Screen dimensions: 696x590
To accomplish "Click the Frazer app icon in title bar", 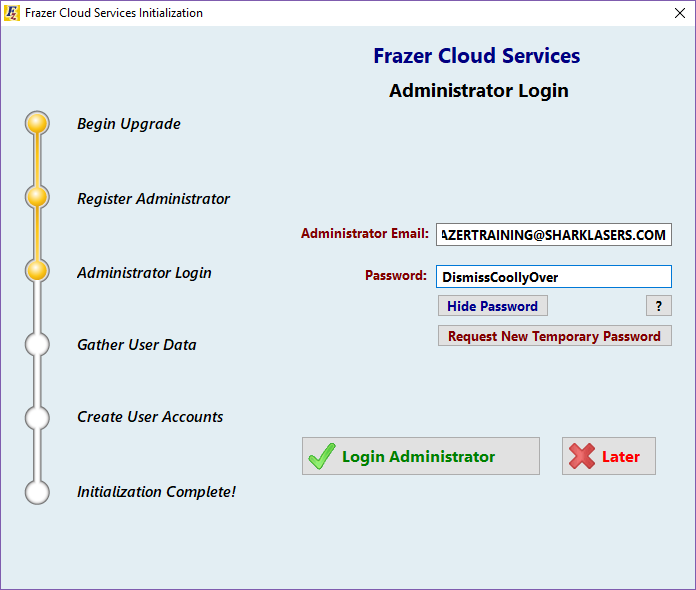I will [12, 13].
